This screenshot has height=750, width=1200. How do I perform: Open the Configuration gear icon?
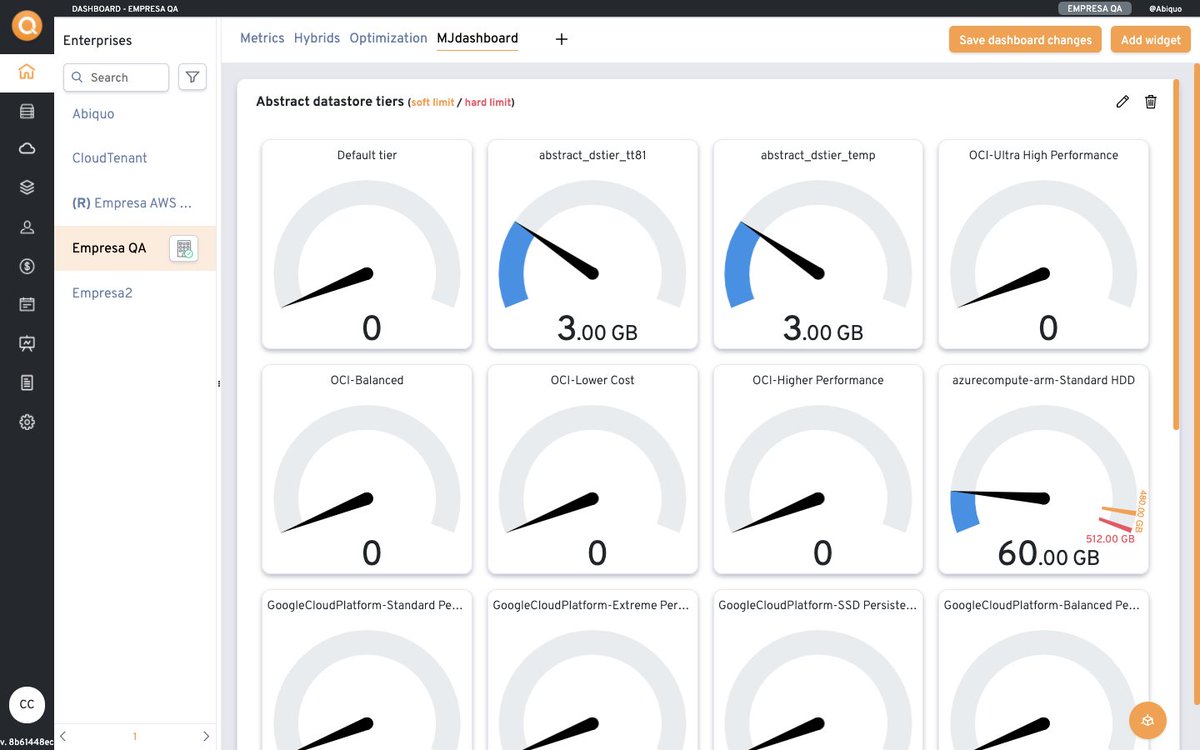27,422
